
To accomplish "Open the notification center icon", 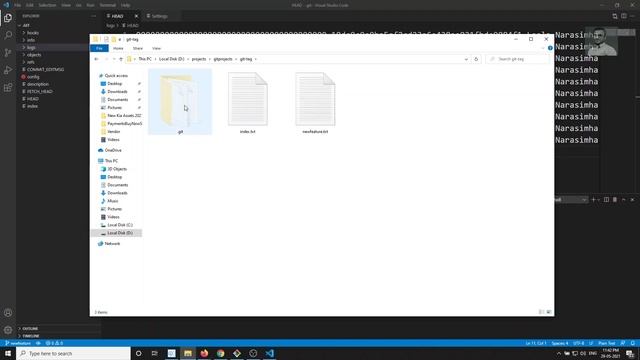I will click(630, 353).
